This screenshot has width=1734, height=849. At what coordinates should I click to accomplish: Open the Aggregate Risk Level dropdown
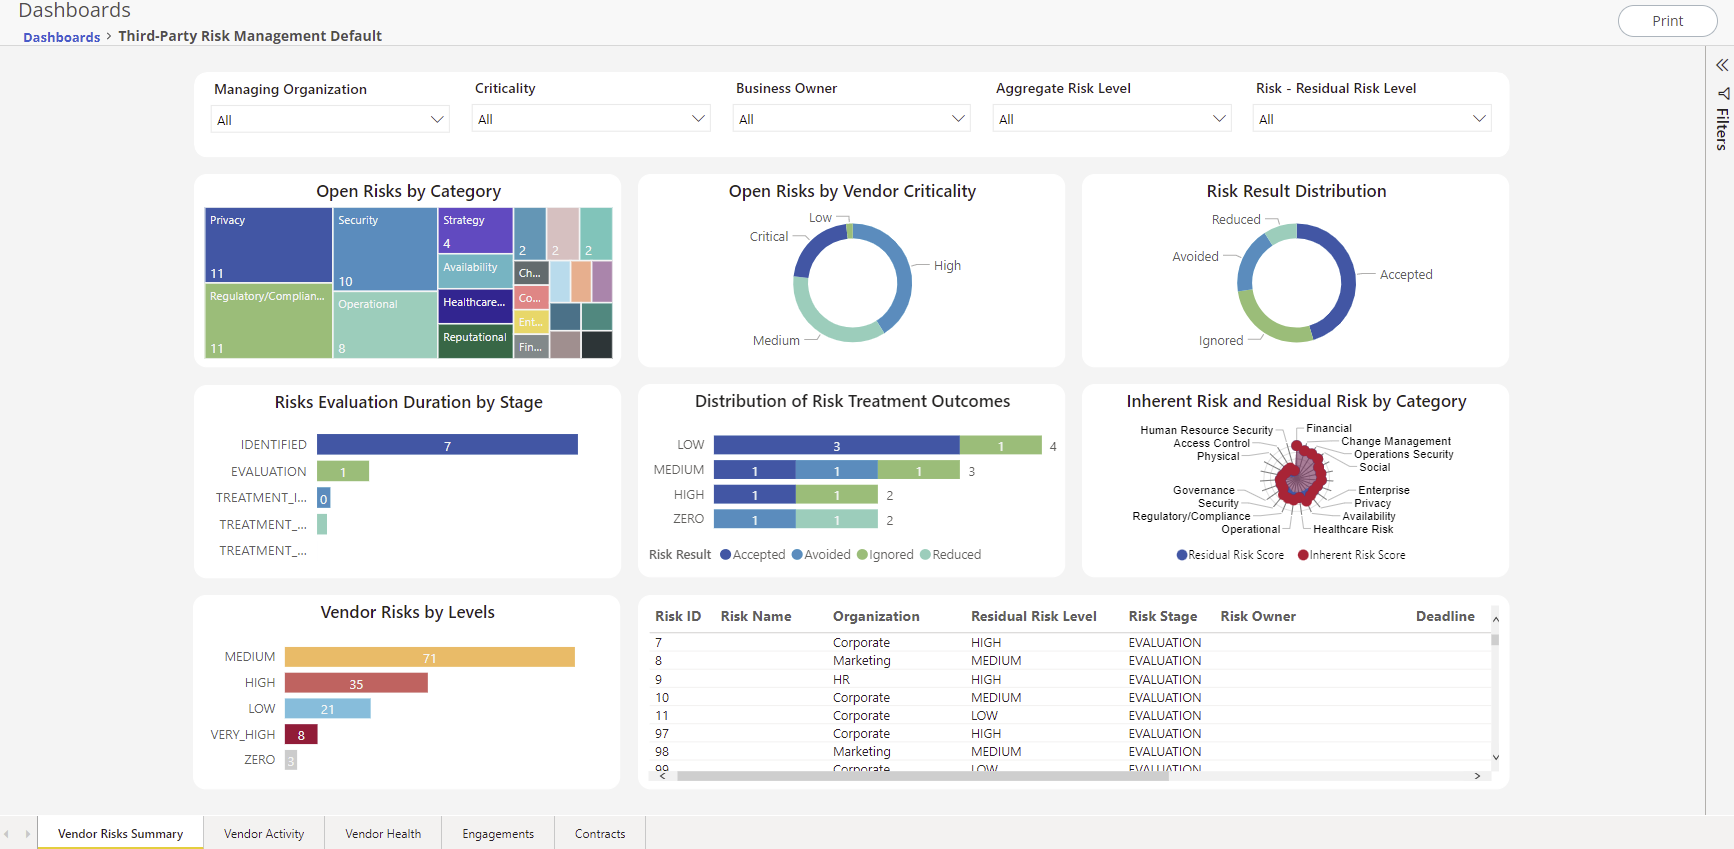pos(1111,119)
